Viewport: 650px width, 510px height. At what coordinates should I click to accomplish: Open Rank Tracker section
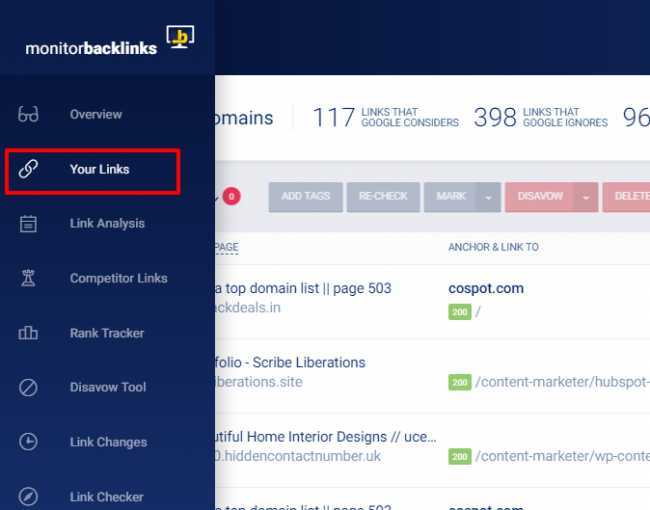point(107,333)
